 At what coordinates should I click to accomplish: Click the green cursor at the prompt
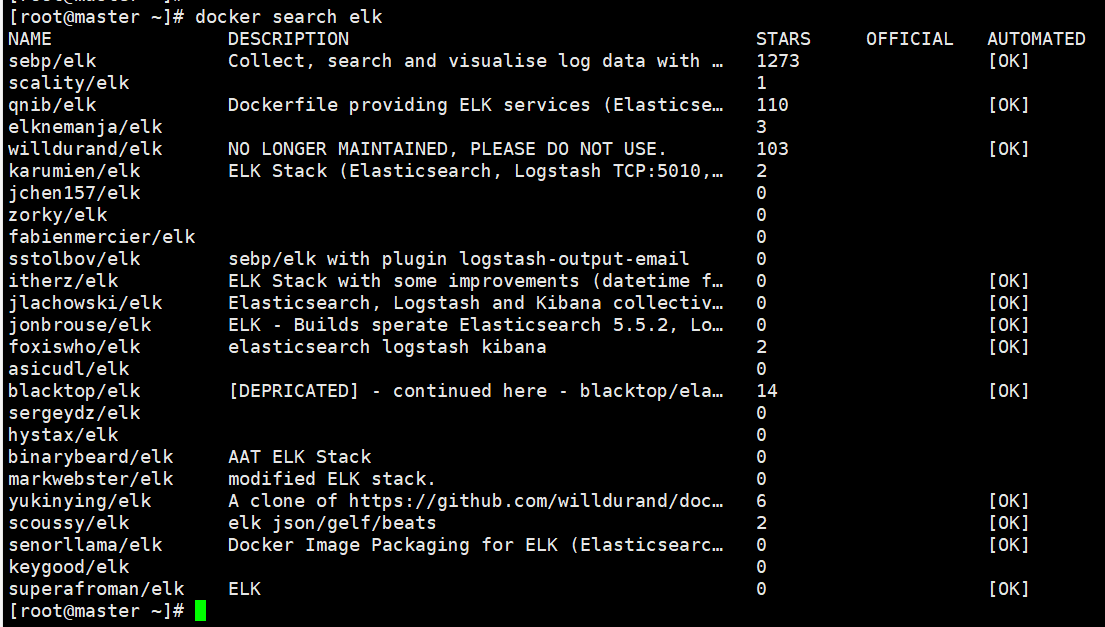[200, 611]
